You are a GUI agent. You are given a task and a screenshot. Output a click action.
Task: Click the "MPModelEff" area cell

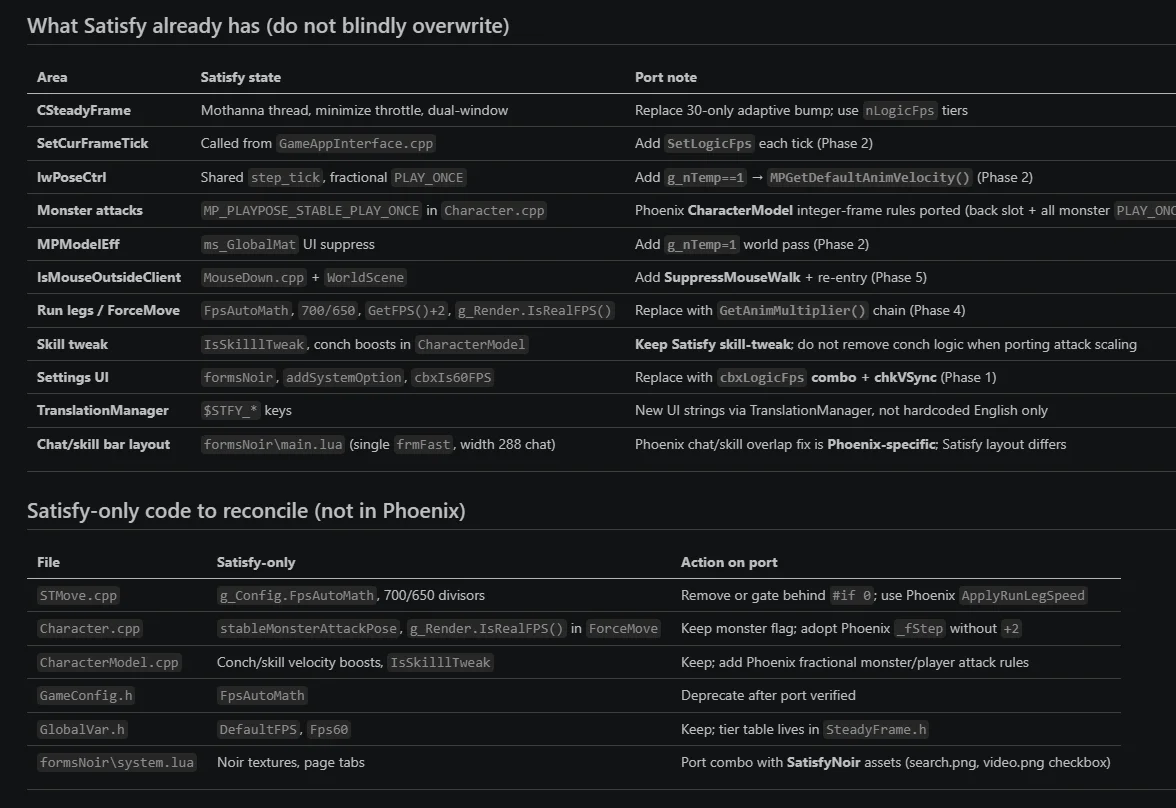click(79, 244)
